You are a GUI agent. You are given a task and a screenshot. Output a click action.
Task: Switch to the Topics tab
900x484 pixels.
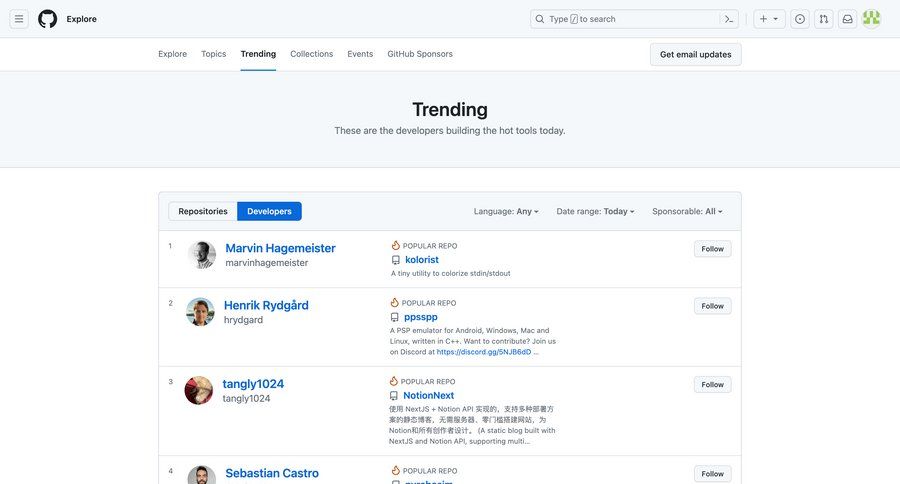[x=214, y=54]
